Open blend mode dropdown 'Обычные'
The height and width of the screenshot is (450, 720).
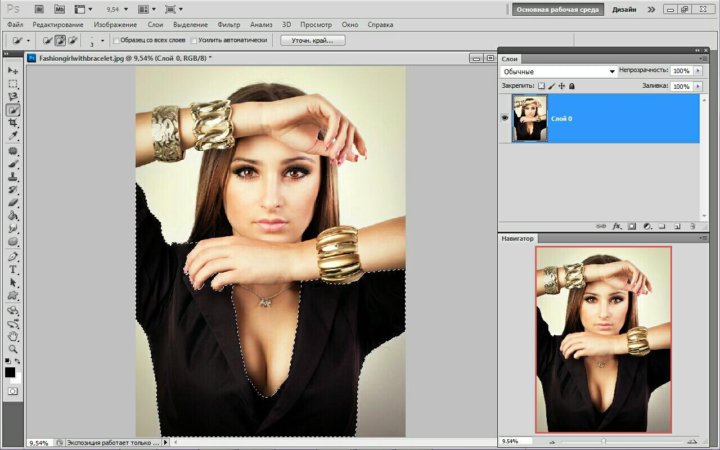[558, 71]
